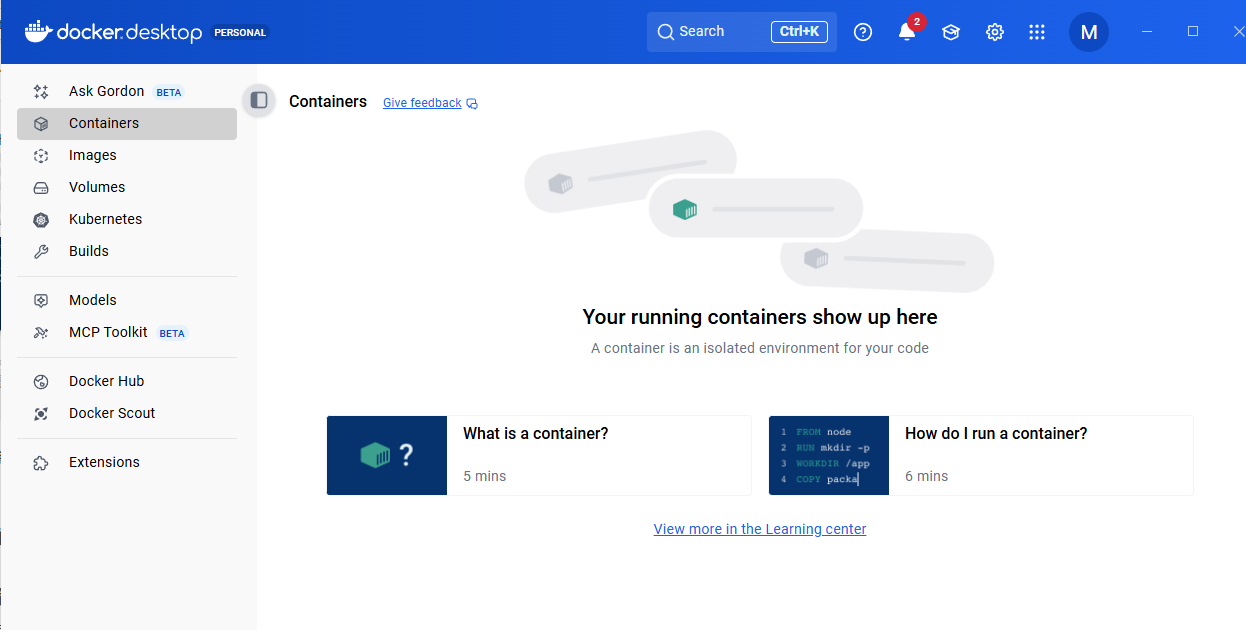Open the apps grid menu
This screenshot has height=630, width=1246.
(1037, 32)
